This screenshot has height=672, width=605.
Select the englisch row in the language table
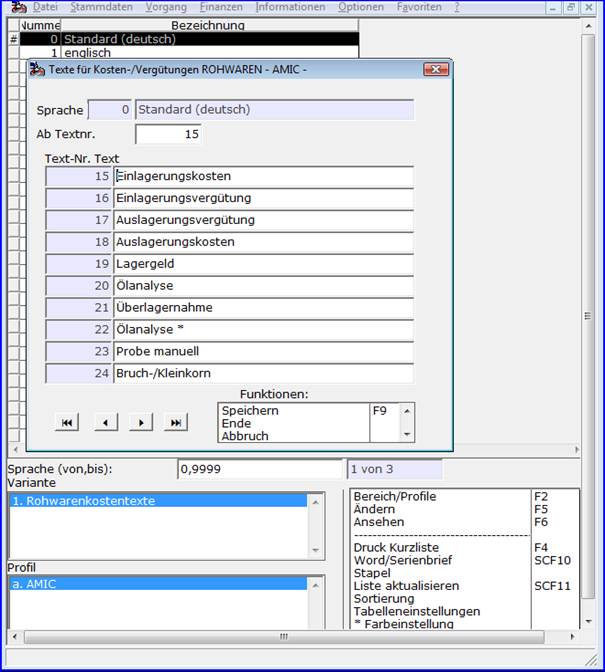[189, 53]
